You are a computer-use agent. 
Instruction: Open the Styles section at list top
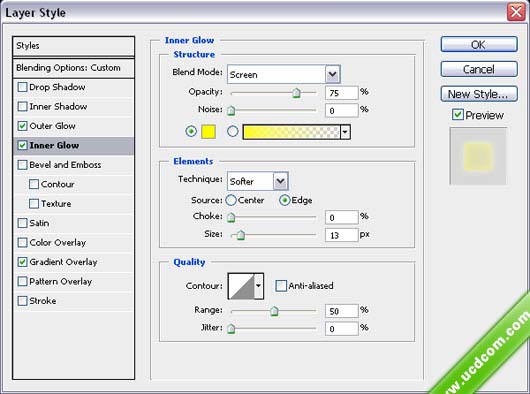(73, 46)
